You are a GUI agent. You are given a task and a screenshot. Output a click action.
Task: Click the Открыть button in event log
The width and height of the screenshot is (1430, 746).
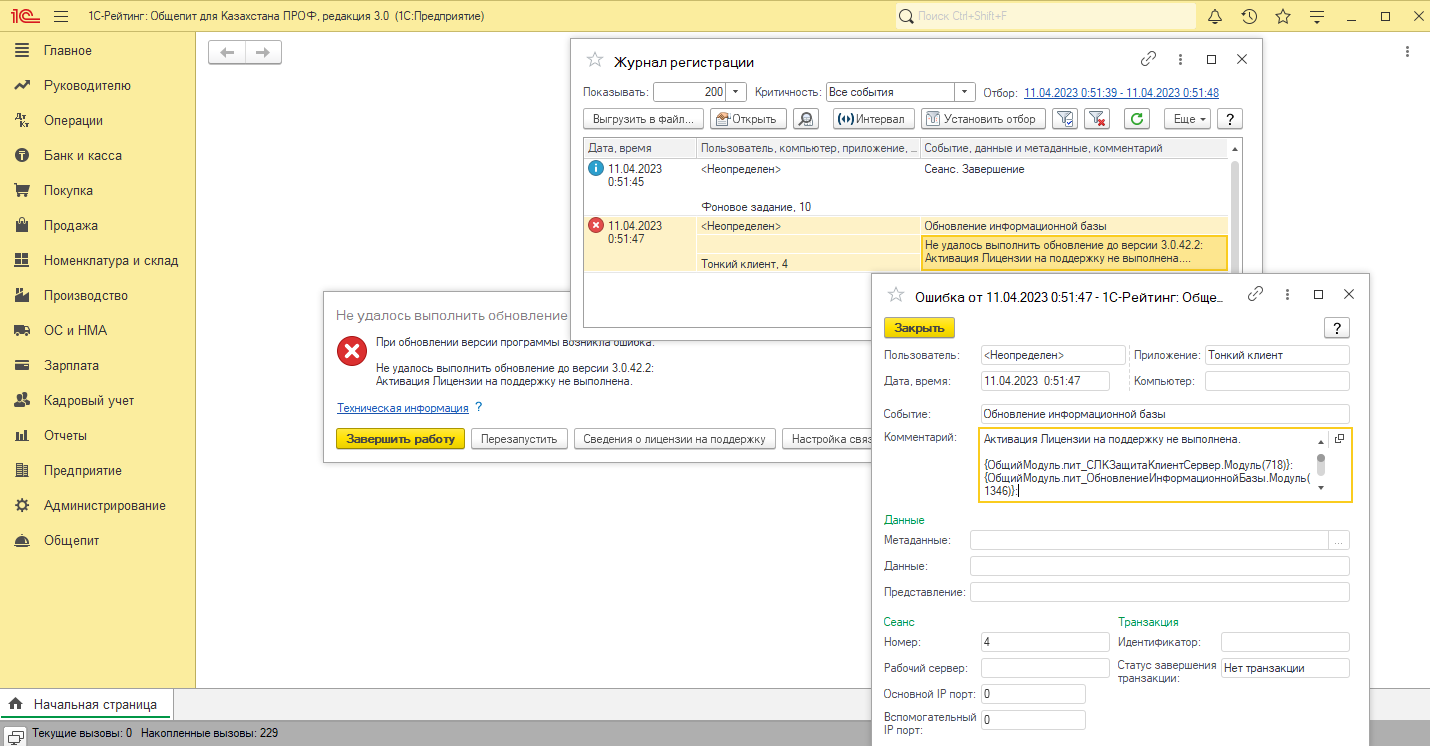click(748, 119)
